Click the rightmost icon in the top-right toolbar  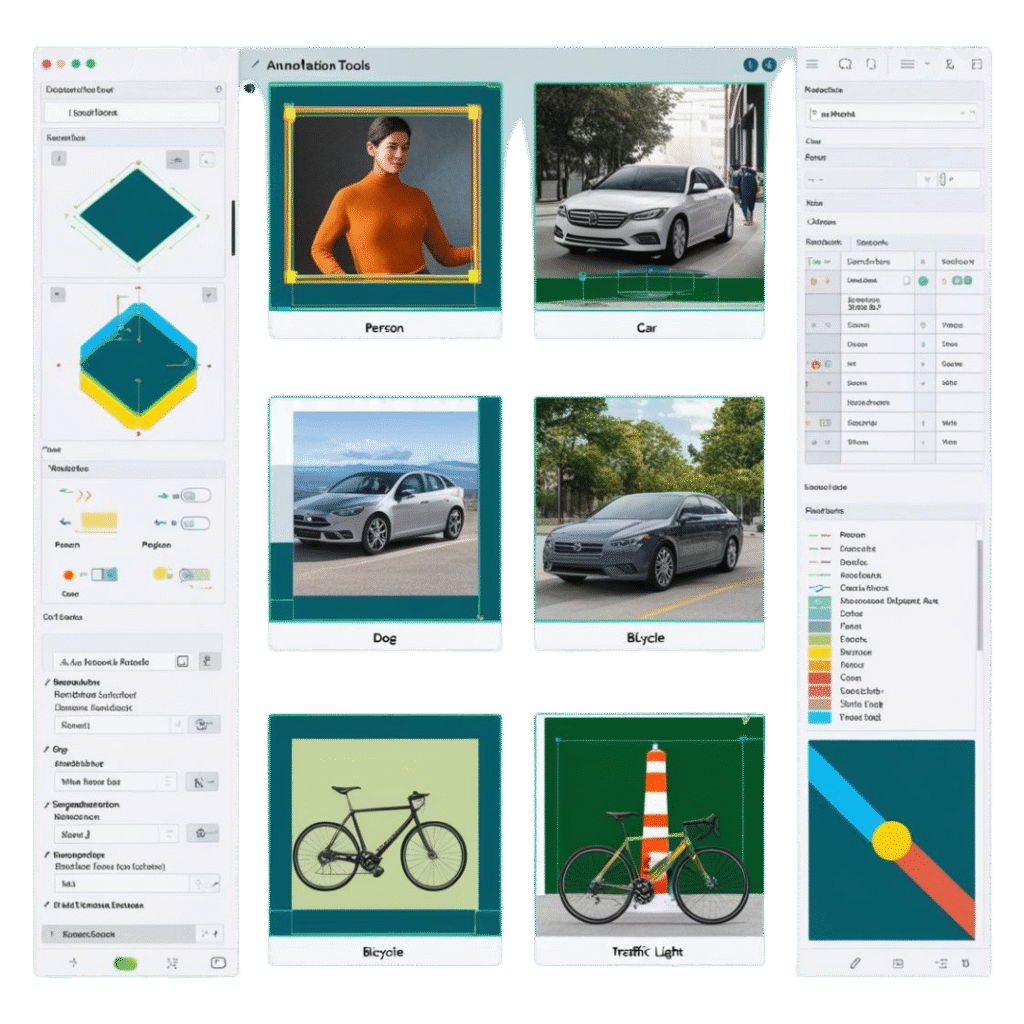click(976, 64)
